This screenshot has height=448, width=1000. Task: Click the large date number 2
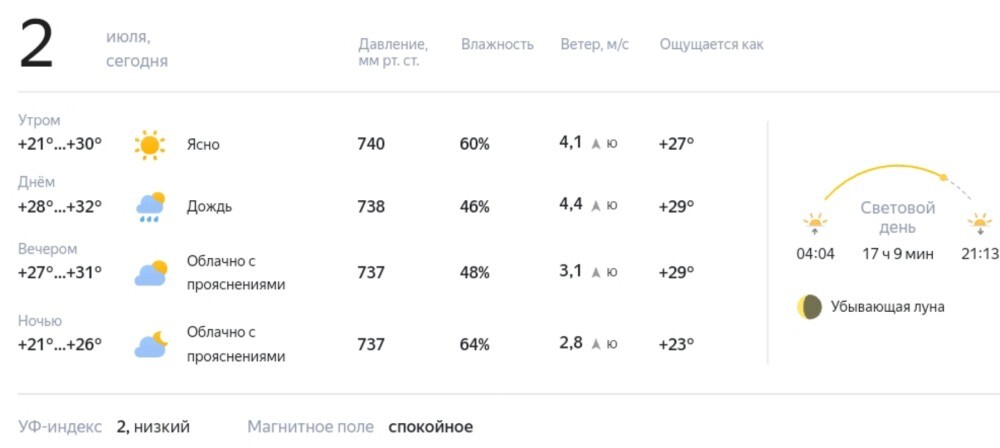(36, 45)
